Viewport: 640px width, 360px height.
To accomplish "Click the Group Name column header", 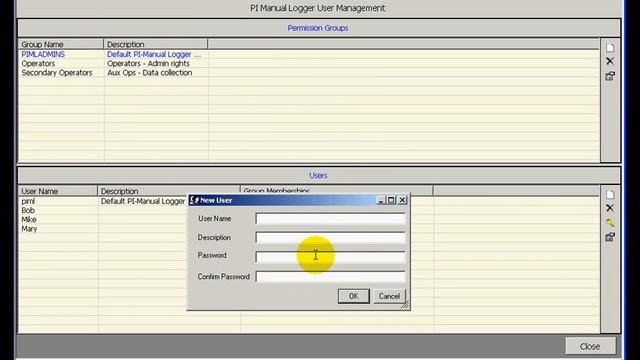I will click(61, 44).
